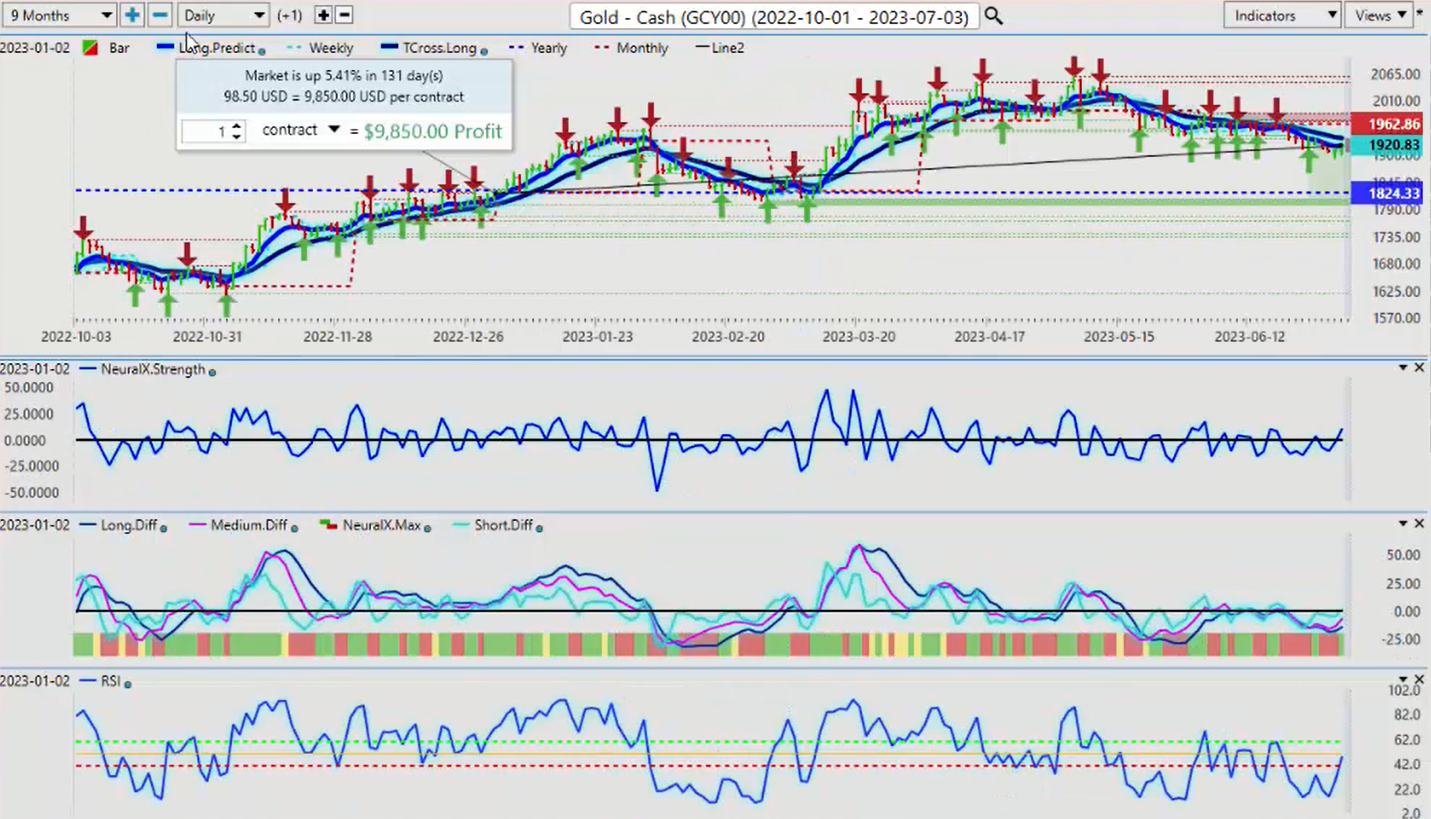Screen dimensions: 1431x819
Task: Open the small options arrow right of Views
Action: (x=1420, y=13)
